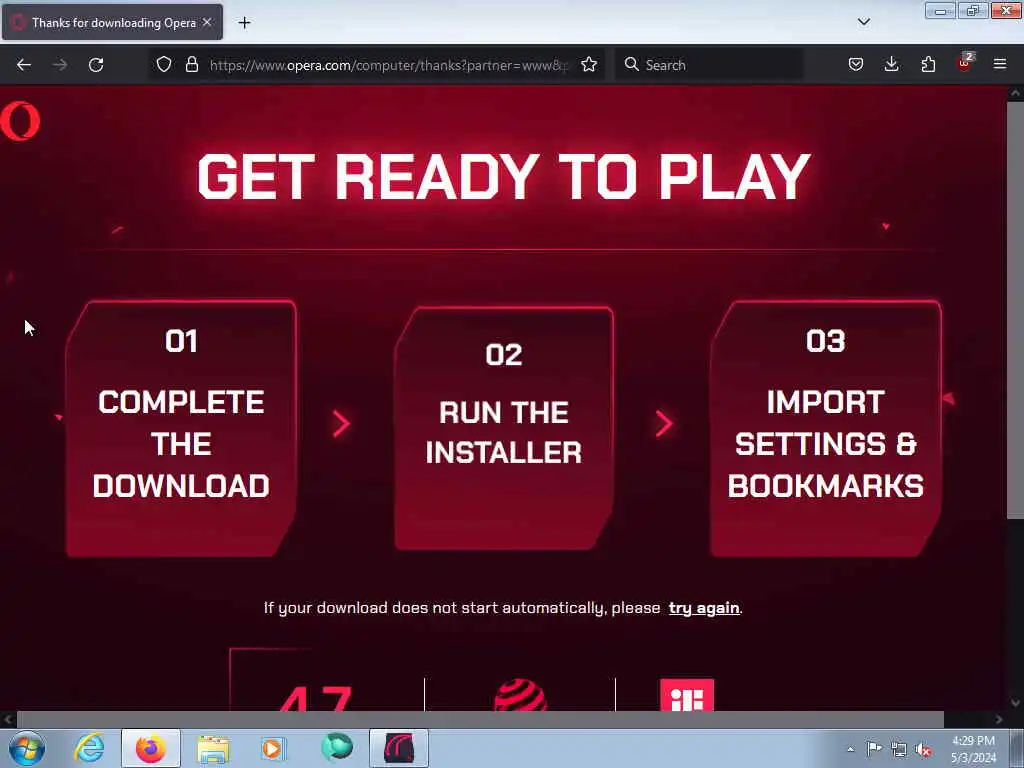
Task: Click the vertical scrollbar thumb
Action: [1015, 310]
